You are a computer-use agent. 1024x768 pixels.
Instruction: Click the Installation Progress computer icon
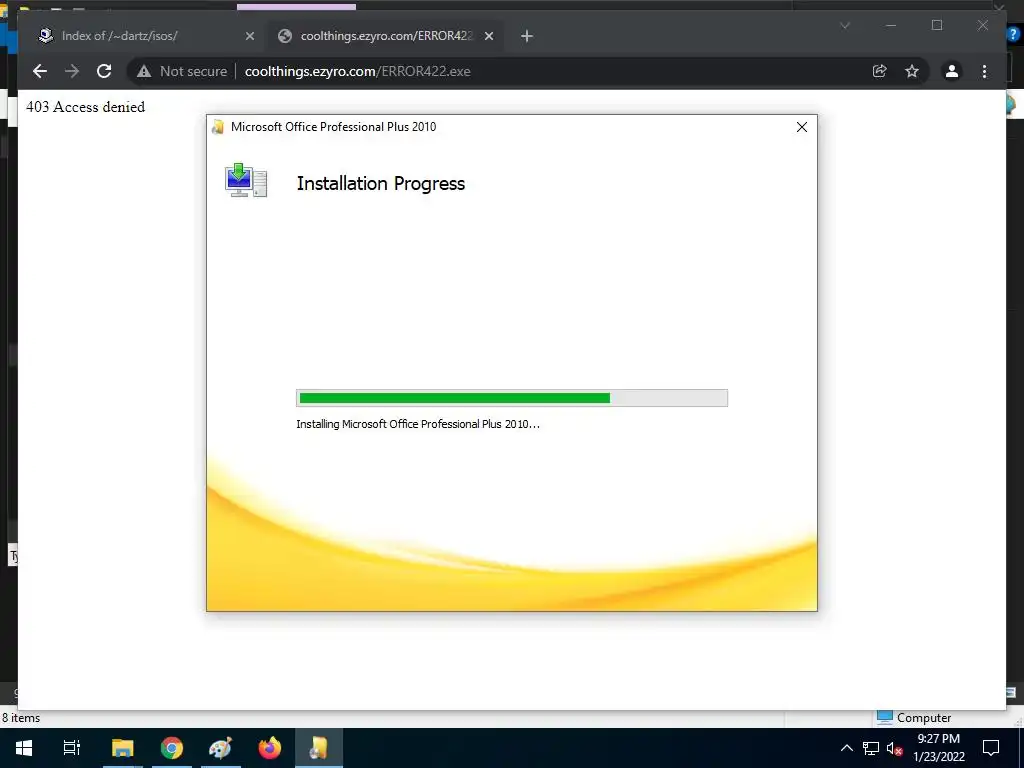tap(246, 180)
